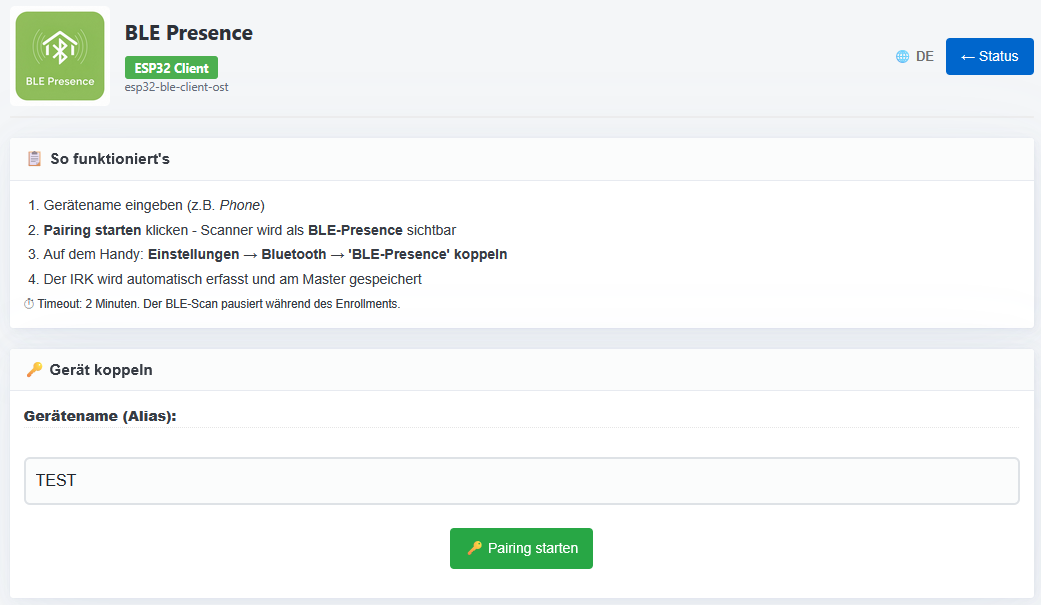Select the esp32-ble-client-ost hostname text
This screenshot has height=605, width=1041.
(176, 87)
